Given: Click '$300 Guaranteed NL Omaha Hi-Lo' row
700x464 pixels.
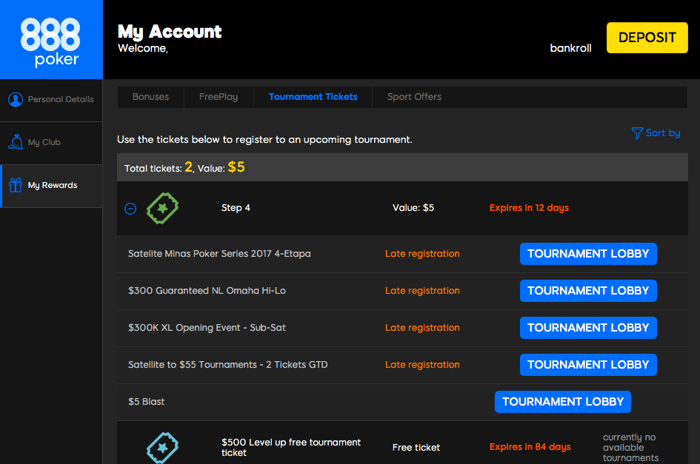Looking at the screenshot, I should pyautogui.click(x=402, y=291).
